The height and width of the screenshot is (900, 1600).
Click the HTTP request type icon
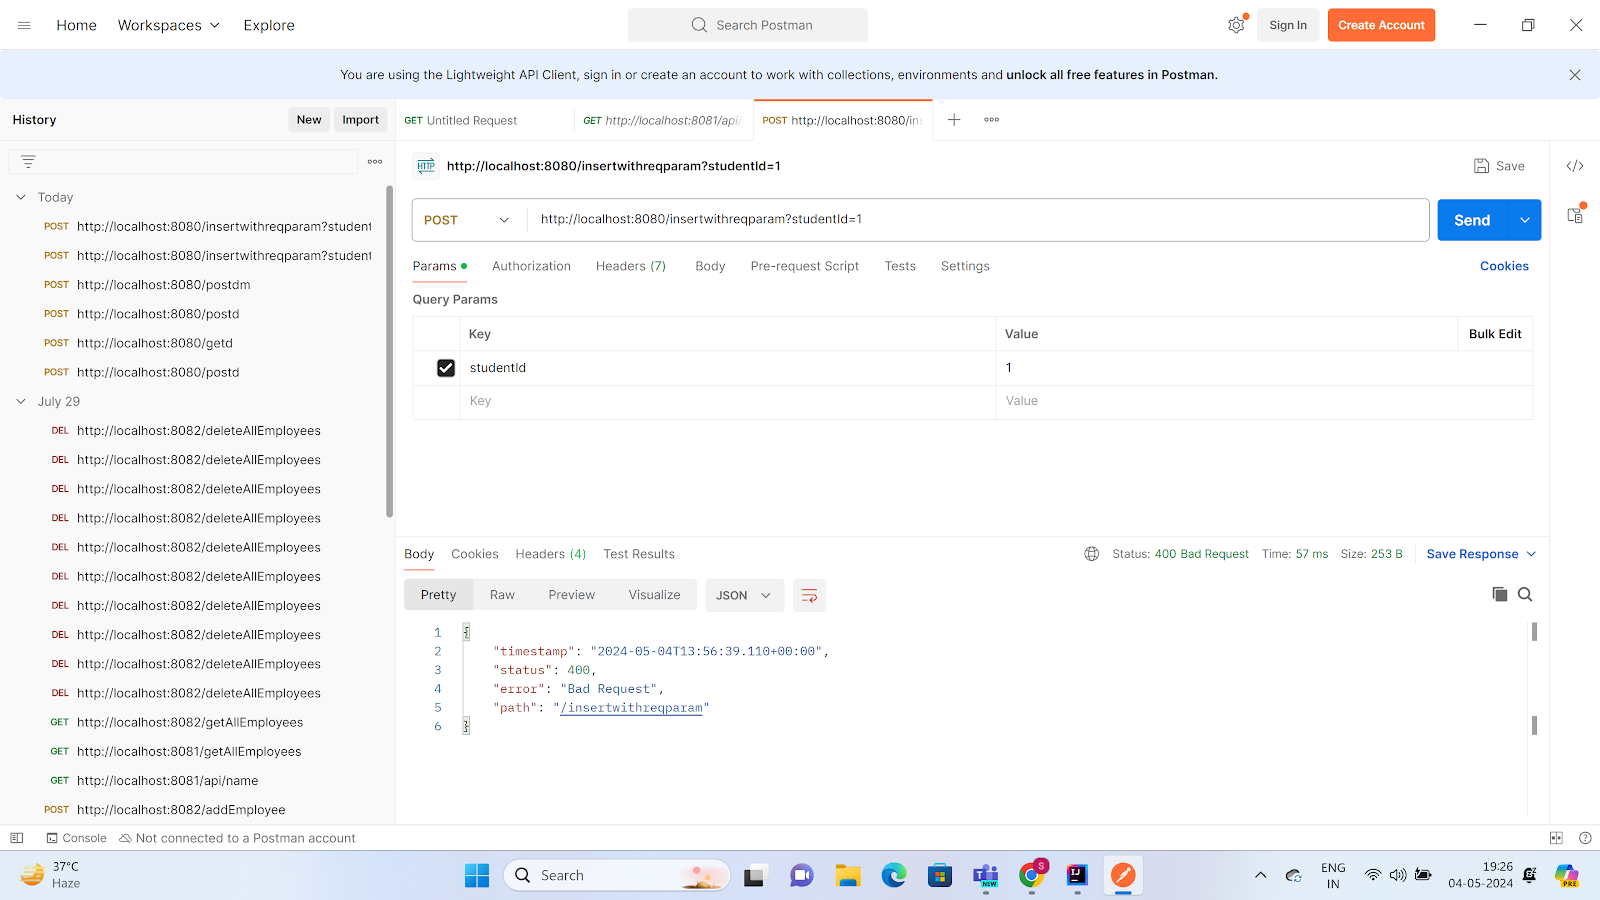click(x=426, y=166)
